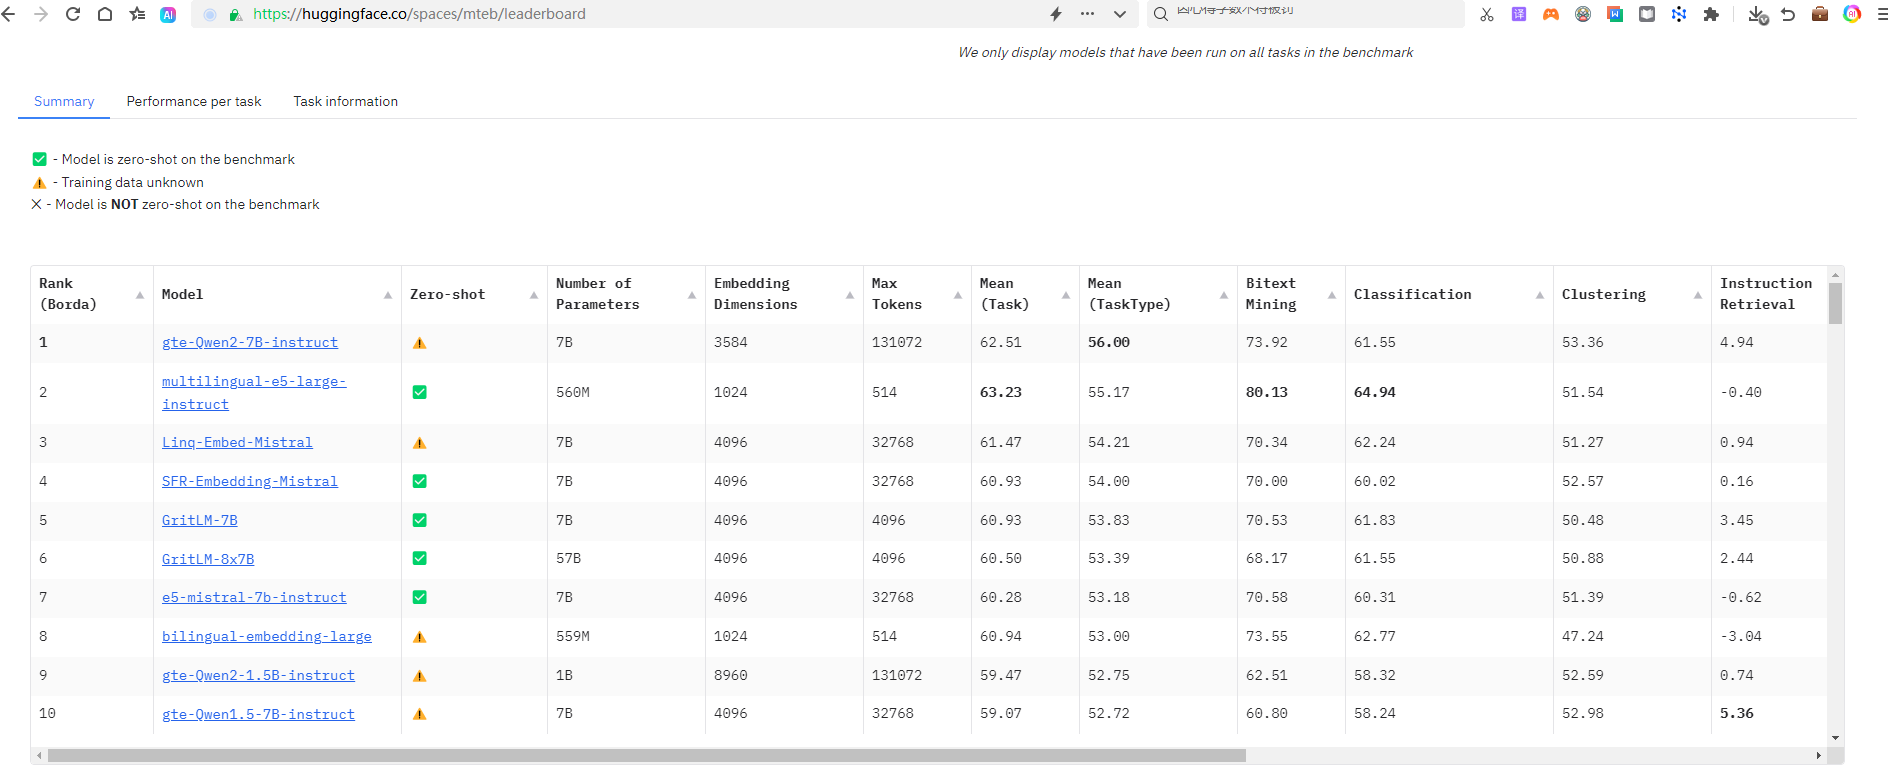
Task: Switch to the Summary tab
Action: (x=64, y=101)
